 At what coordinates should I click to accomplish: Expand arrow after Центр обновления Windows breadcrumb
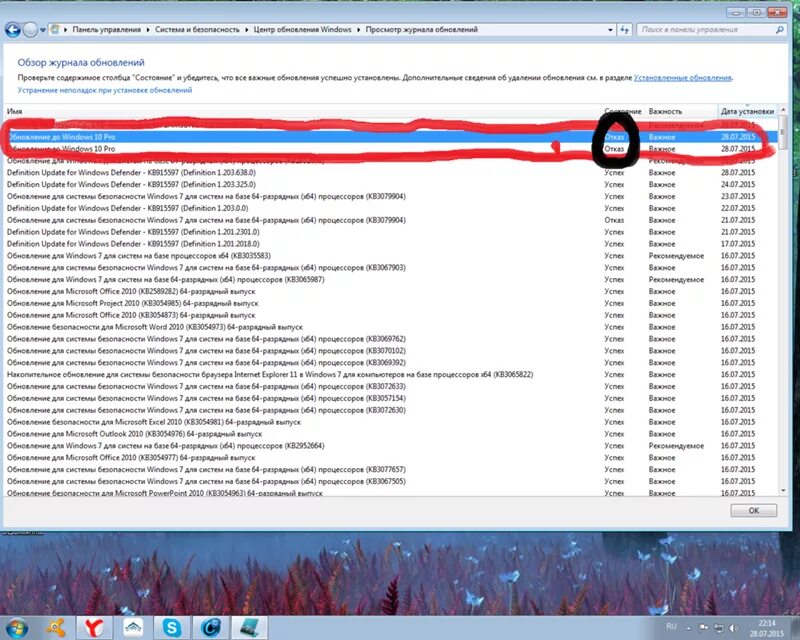[359, 30]
